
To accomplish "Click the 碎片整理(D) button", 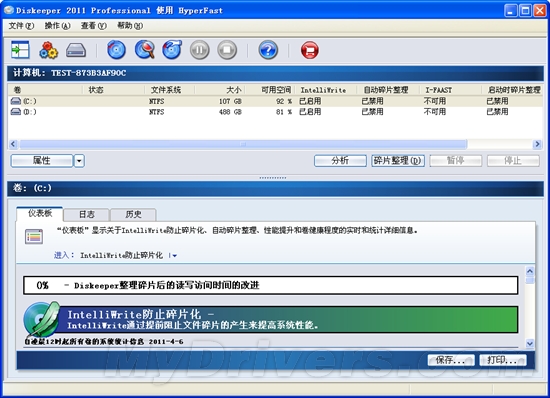I will 398,161.
